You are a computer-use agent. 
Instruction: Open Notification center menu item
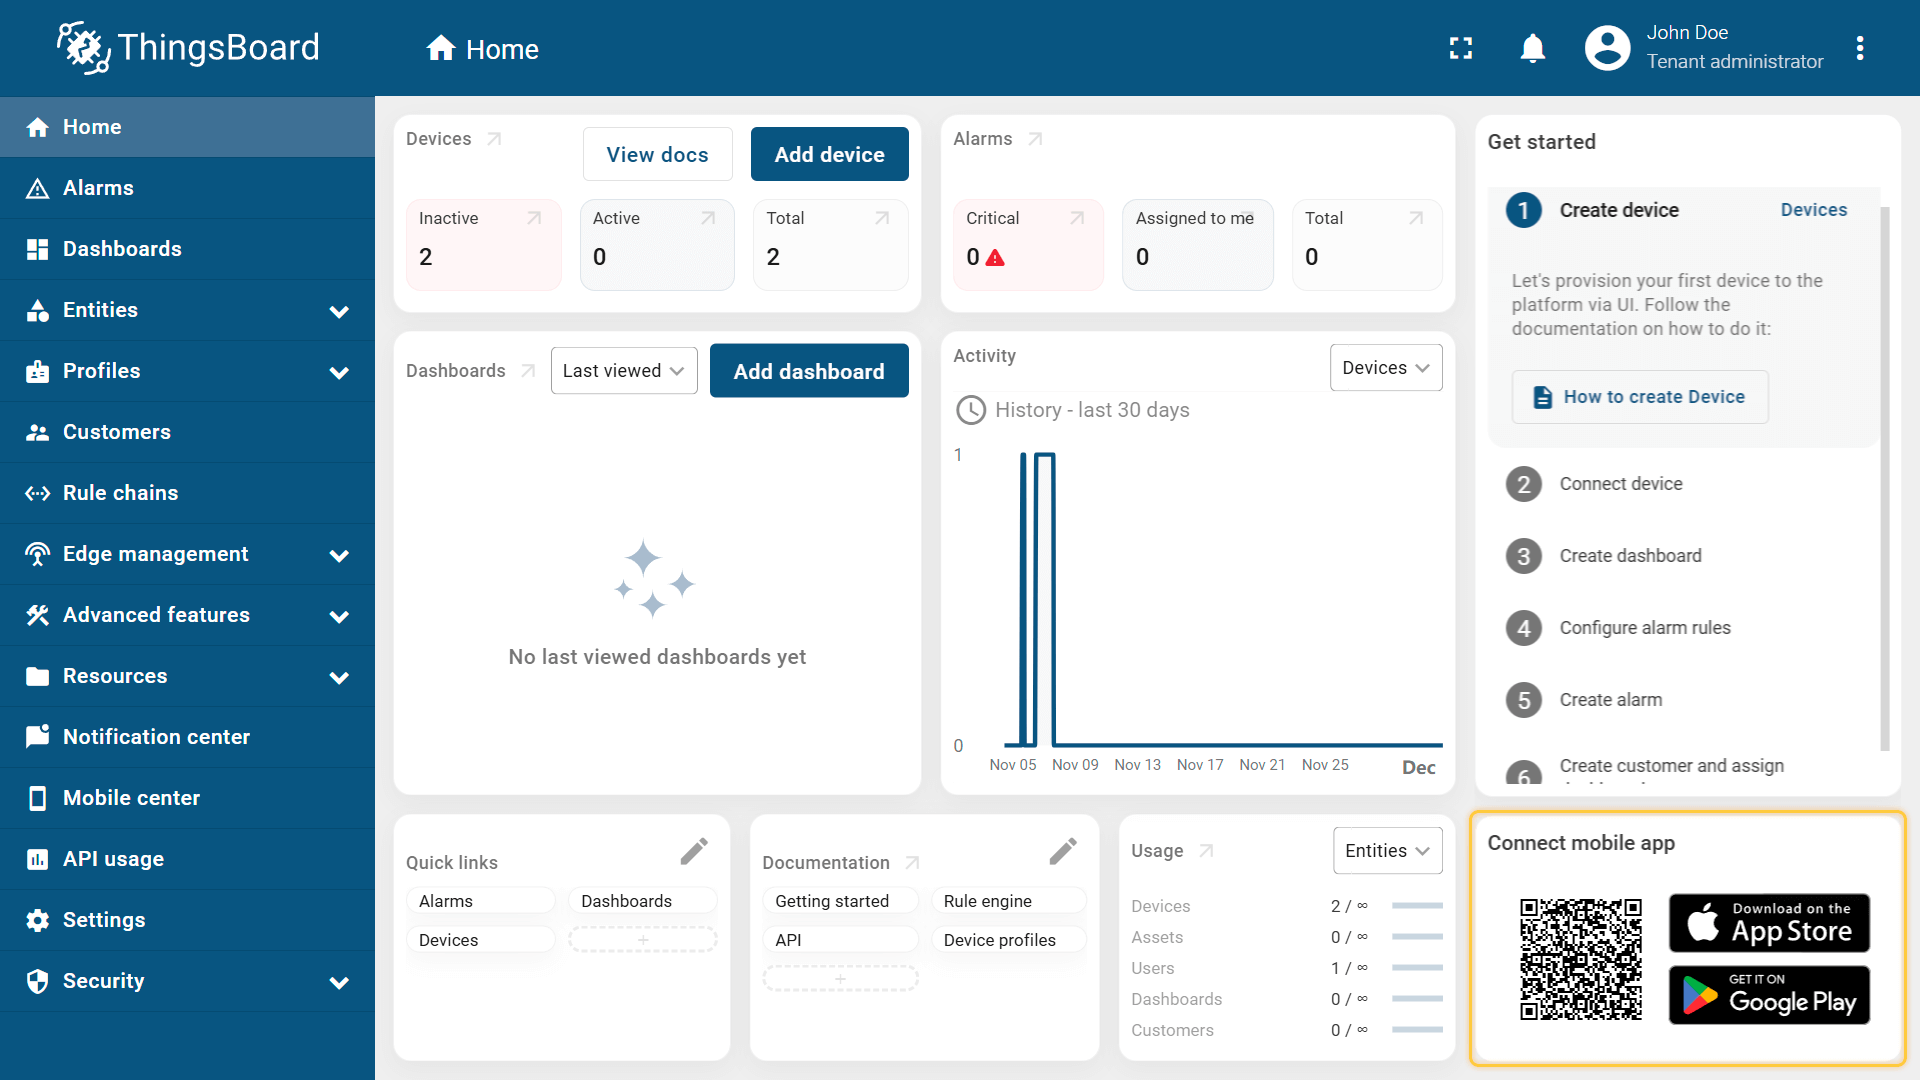156,737
